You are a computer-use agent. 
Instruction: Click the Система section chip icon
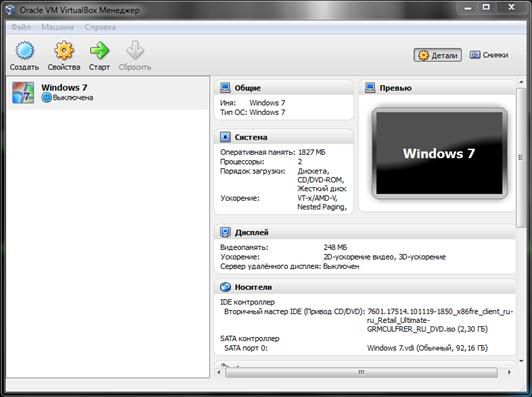(225, 137)
